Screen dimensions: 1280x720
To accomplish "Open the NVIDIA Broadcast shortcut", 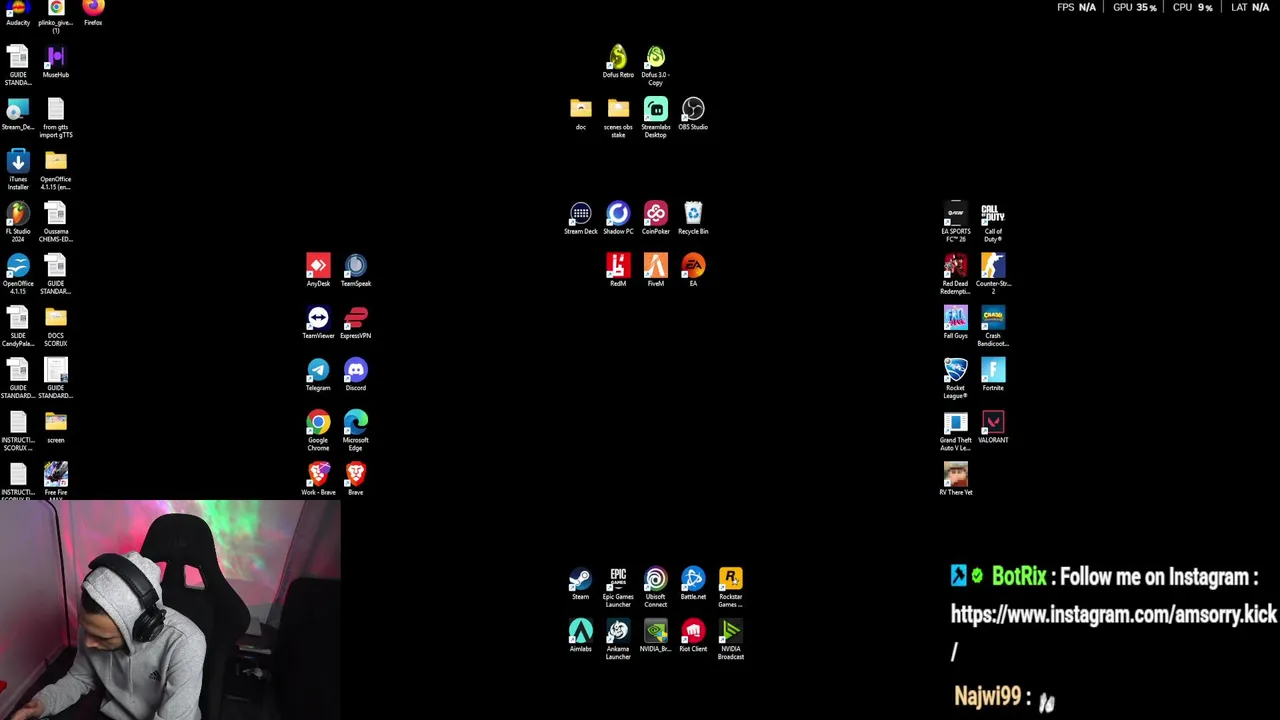I will [730, 640].
